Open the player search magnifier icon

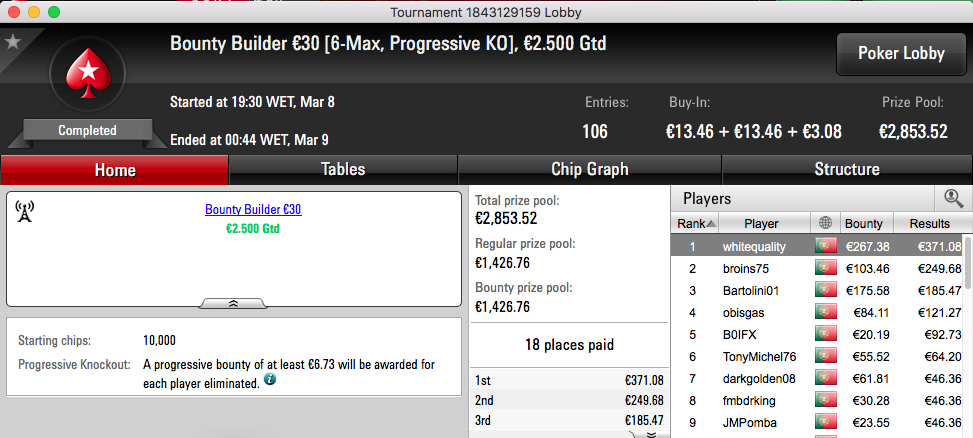pyautogui.click(x=953, y=199)
